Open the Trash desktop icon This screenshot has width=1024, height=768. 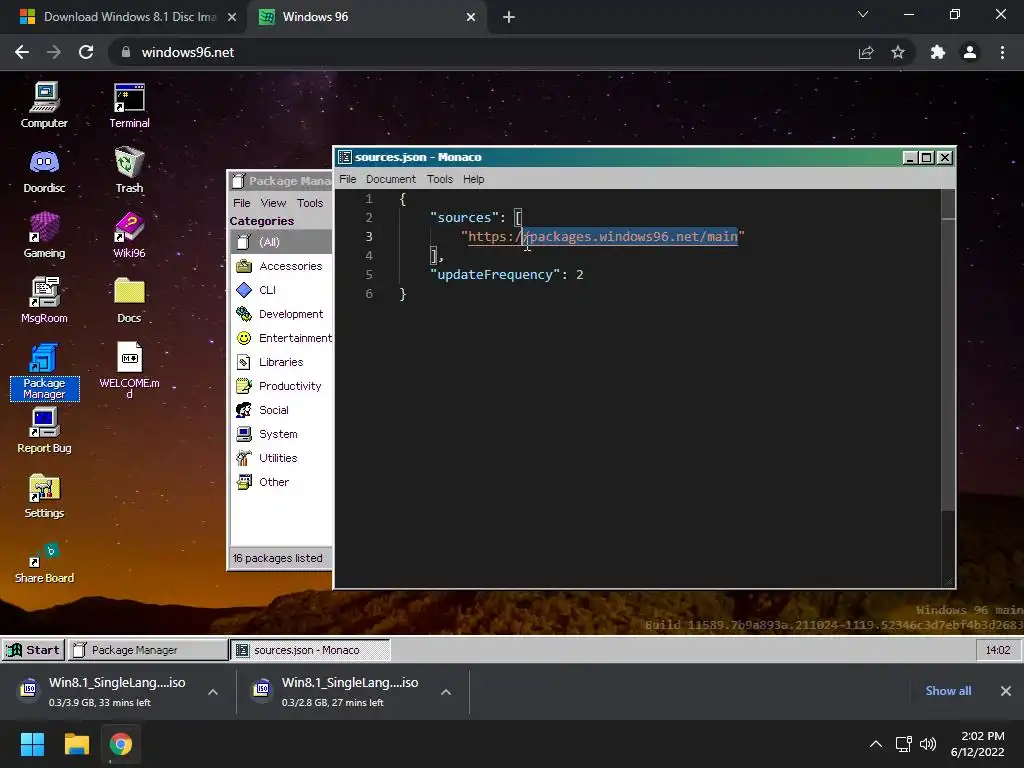(129, 170)
